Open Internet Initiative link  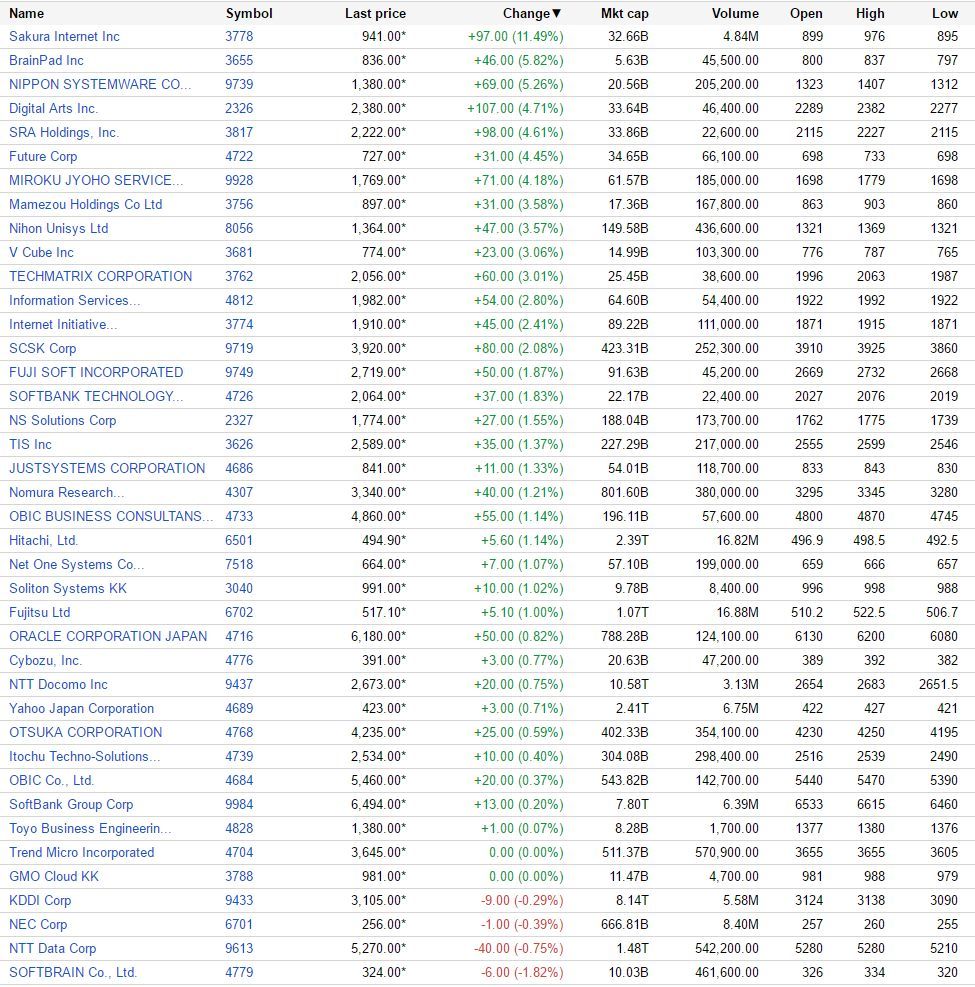[63, 324]
